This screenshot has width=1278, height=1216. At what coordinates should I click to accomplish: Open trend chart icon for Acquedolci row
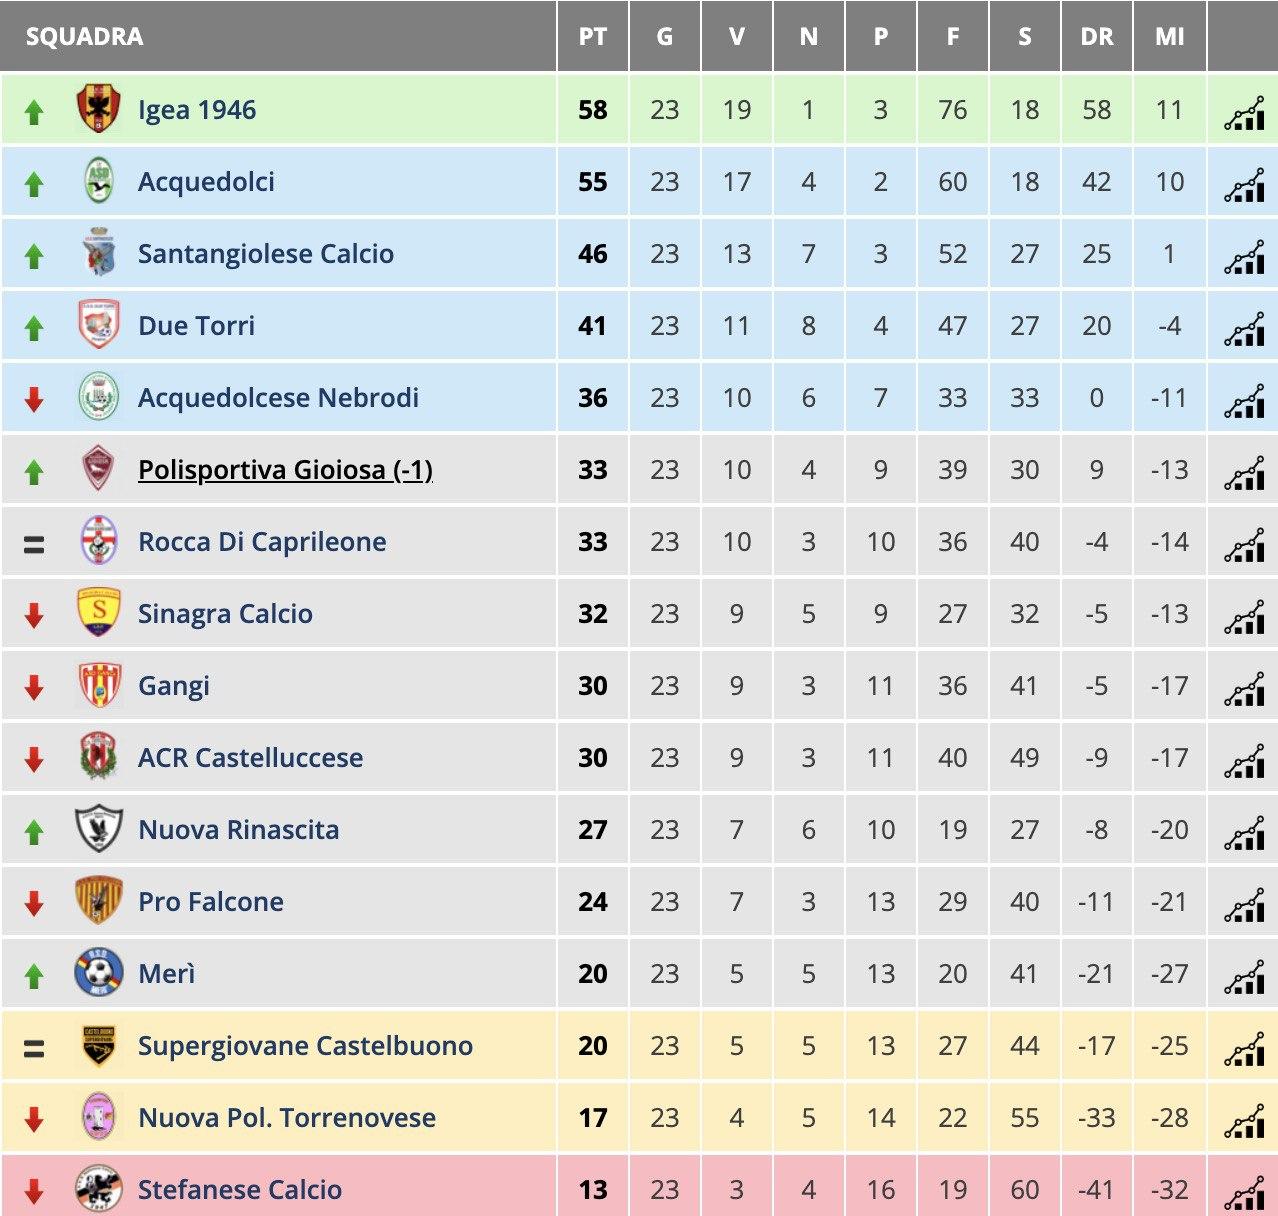(x=1244, y=185)
